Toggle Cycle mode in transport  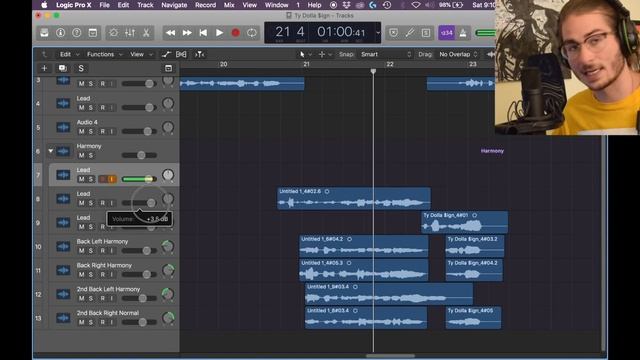[x=252, y=33]
